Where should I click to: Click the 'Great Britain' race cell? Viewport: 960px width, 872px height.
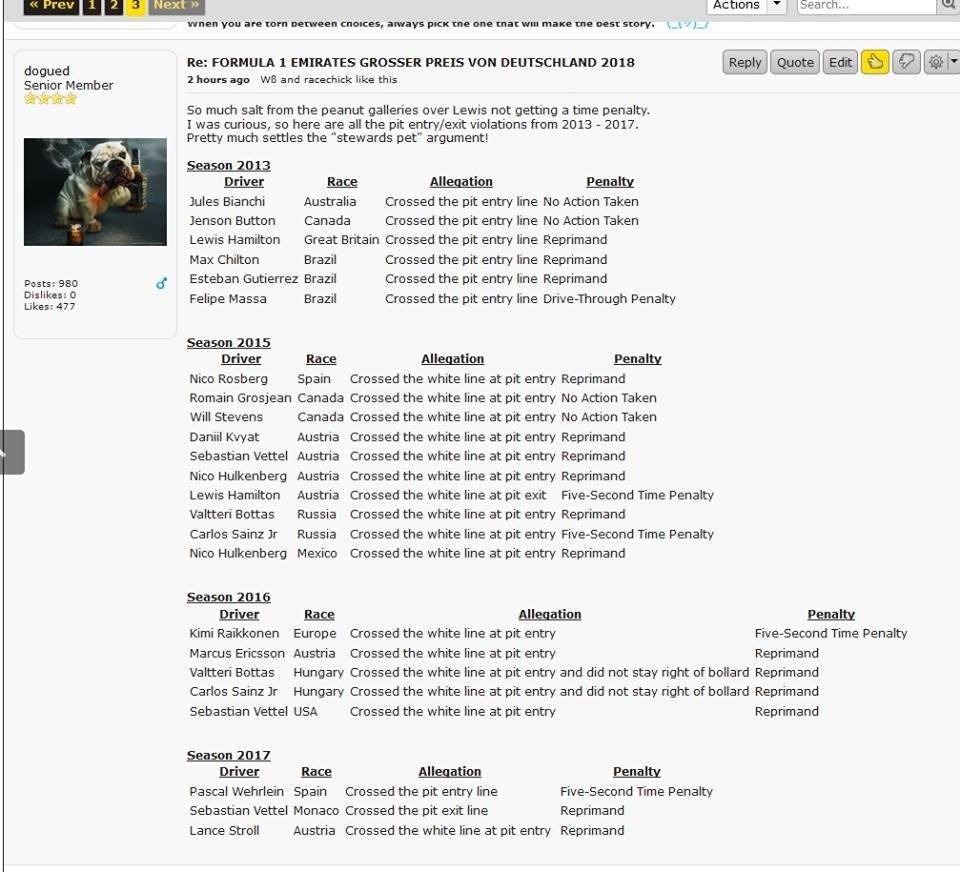tap(342, 239)
